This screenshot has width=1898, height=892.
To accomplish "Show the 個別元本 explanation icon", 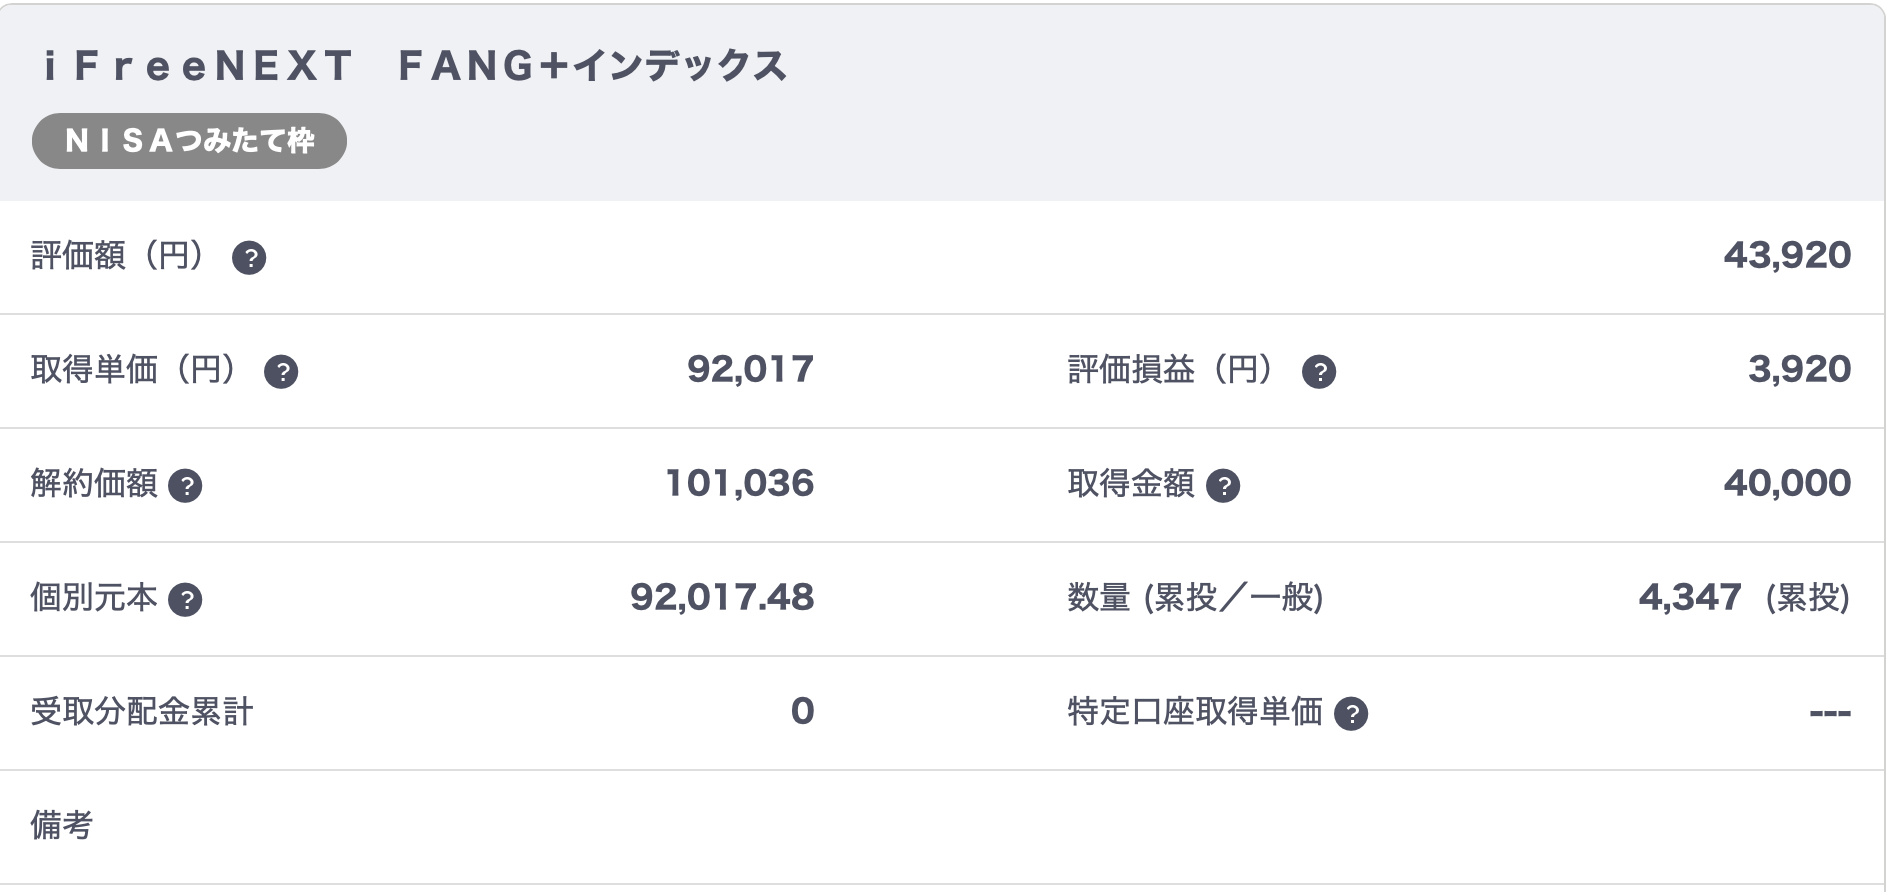I will (x=185, y=601).
